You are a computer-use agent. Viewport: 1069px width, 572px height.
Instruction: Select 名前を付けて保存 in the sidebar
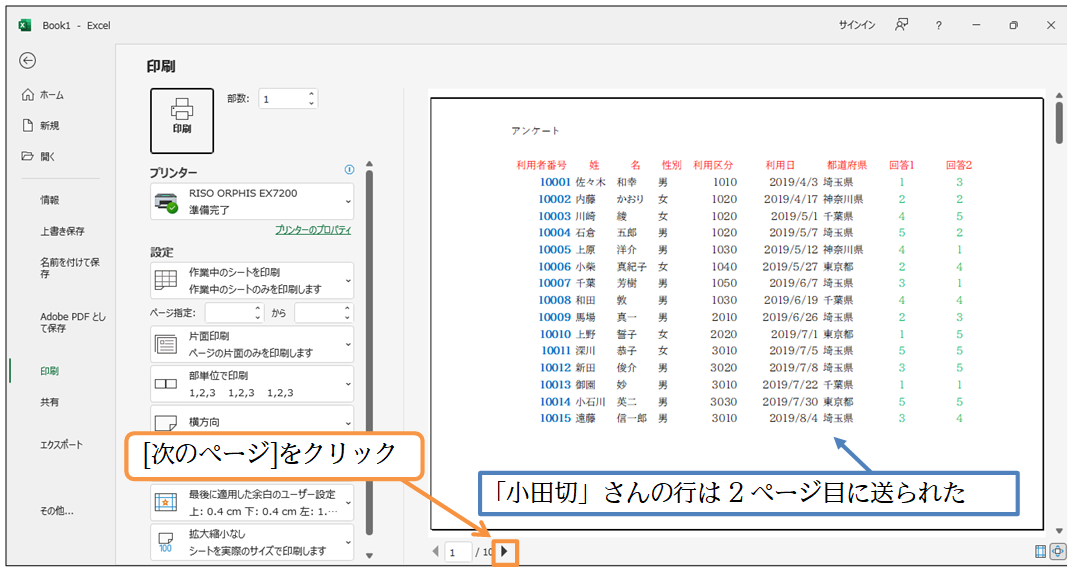point(70,268)
